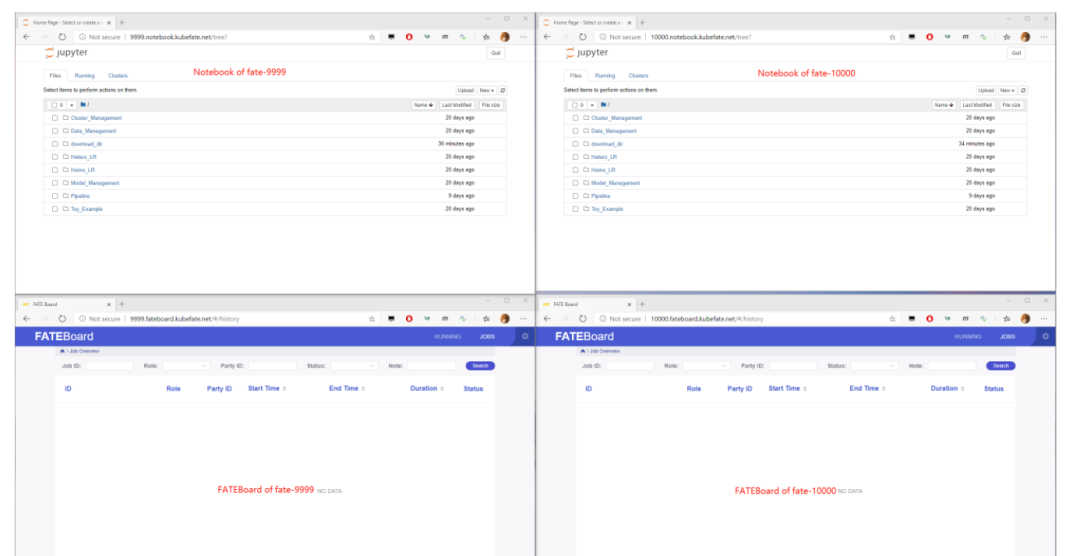The image size is (1080, 556).
Task: Open download_dir folder in fate-10000 notebook
Action: [x=607, y=144]
